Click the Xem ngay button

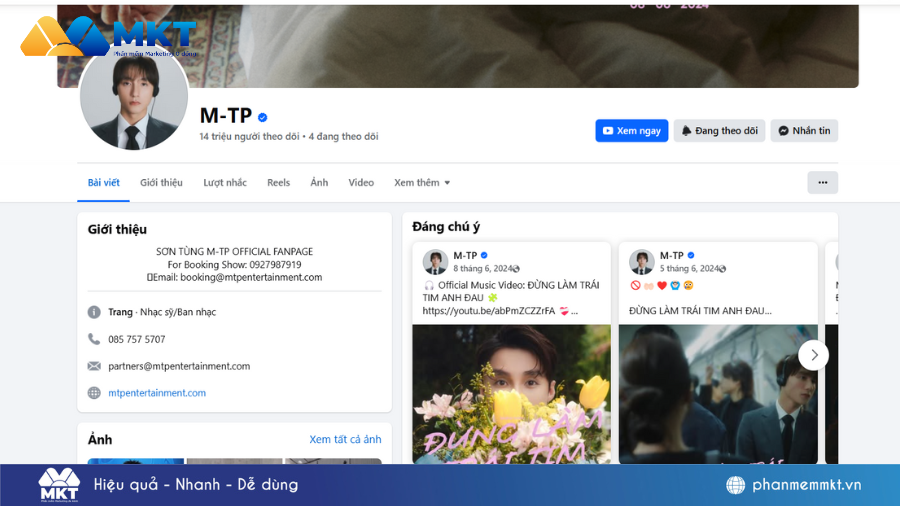[x=631, y=131]
